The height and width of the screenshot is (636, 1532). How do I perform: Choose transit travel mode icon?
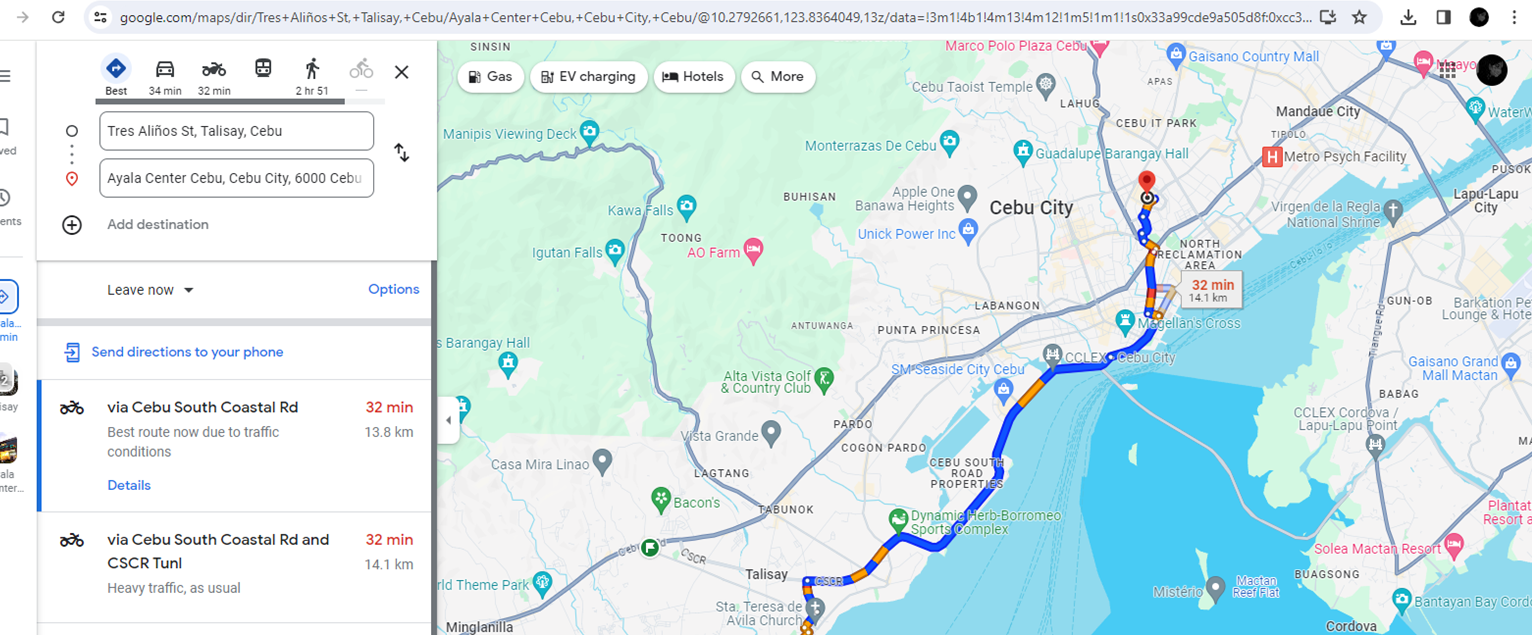263,69
